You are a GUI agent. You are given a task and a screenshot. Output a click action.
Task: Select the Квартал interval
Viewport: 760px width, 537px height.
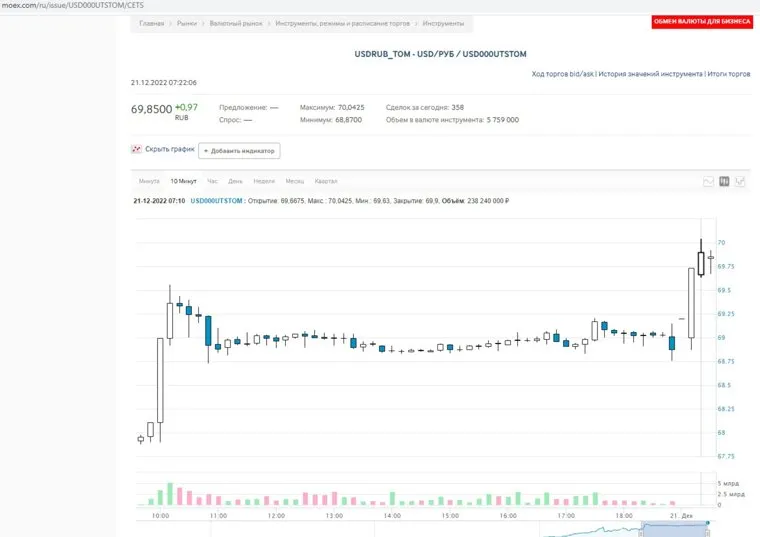[x=326, y=181]
